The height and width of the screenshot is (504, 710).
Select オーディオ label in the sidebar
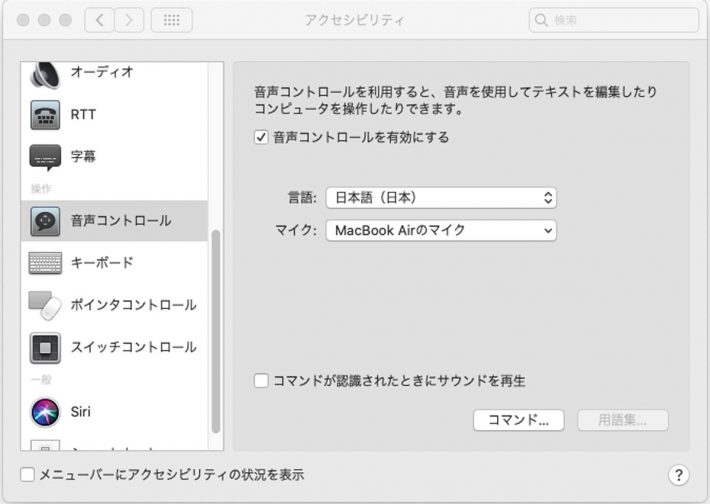102,72
